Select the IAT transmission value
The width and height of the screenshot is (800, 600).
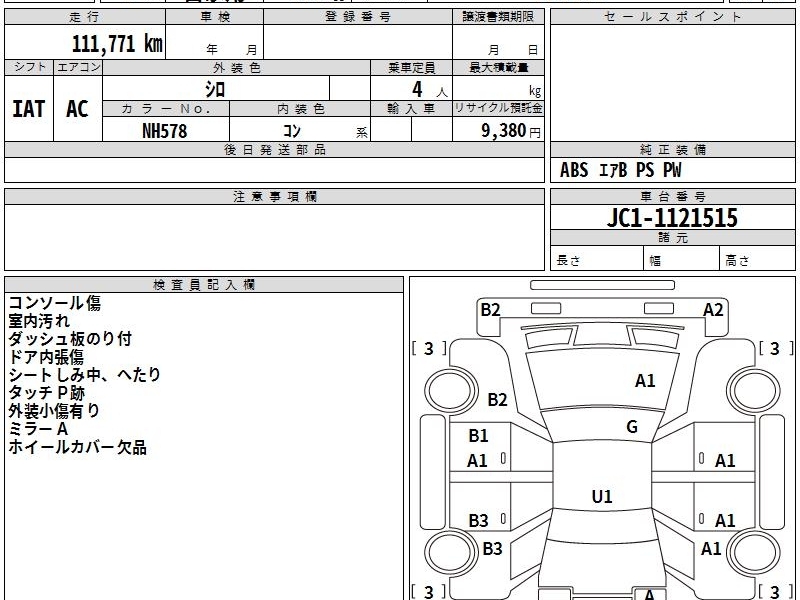(29, 109)
